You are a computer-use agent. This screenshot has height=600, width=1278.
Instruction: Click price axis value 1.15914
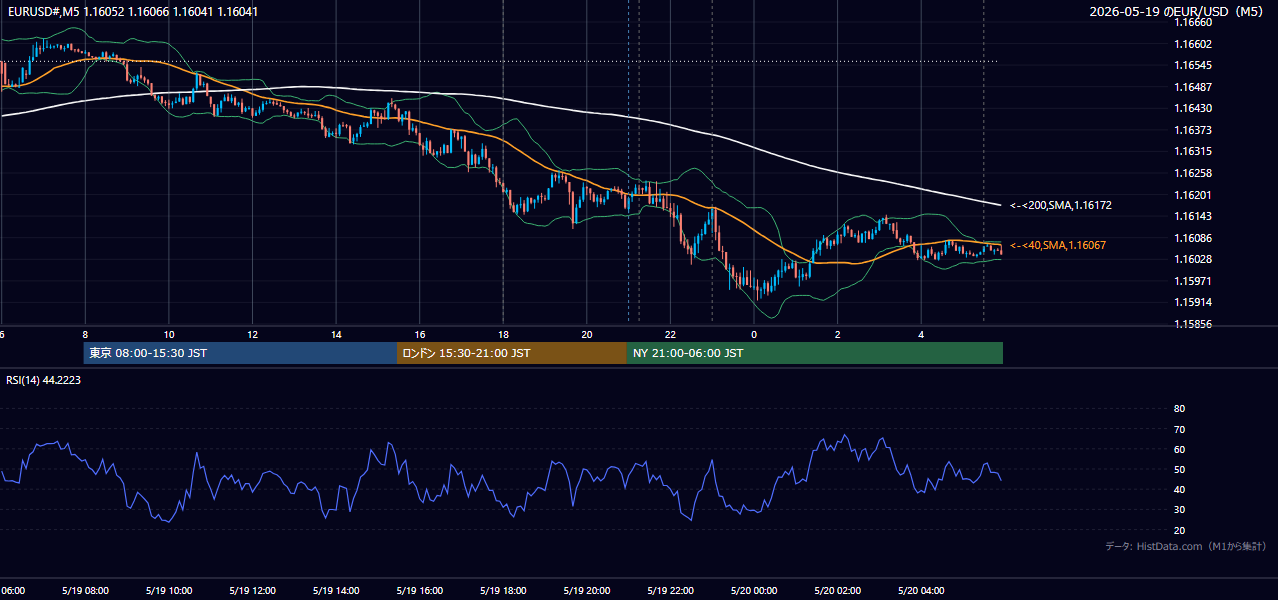[x=1193, y=302]
